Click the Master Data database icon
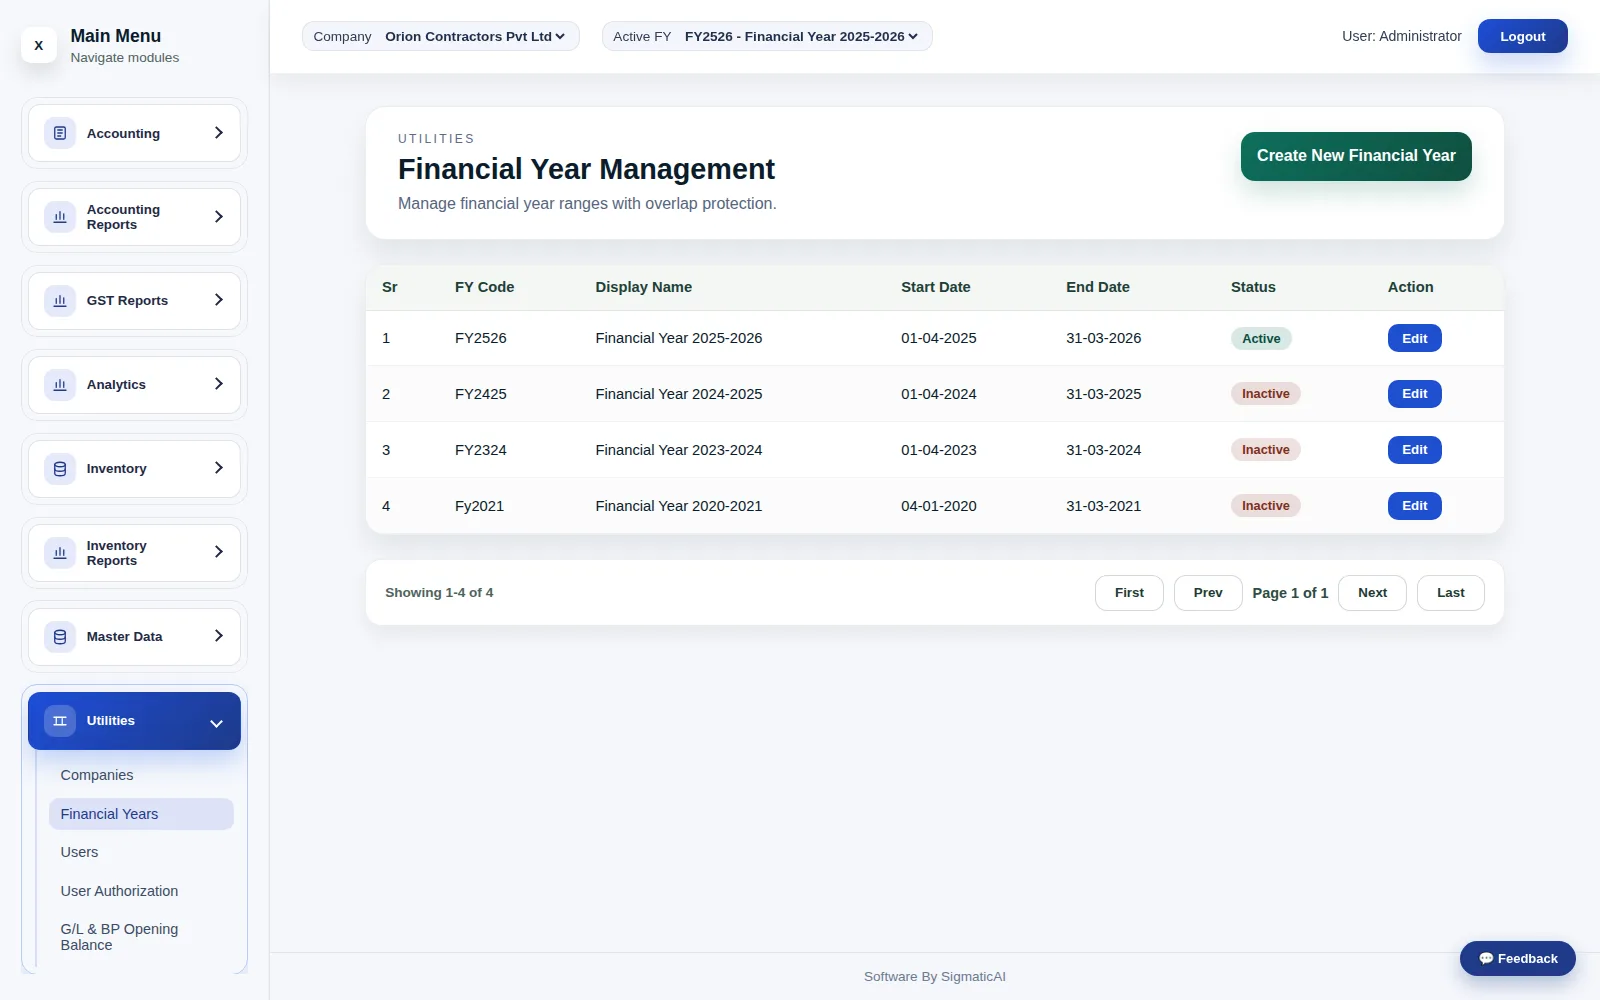The image size is (1600, 1000). [x=60, y=637]
